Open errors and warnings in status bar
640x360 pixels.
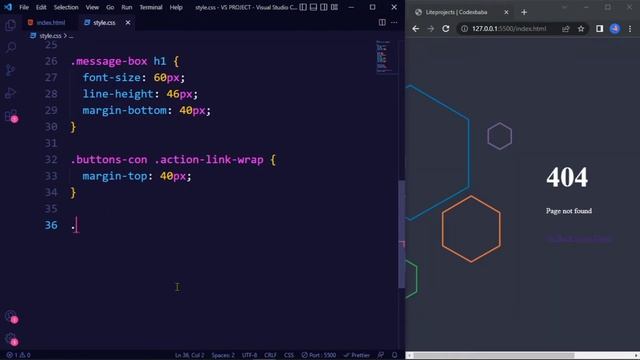pos(18,355)
